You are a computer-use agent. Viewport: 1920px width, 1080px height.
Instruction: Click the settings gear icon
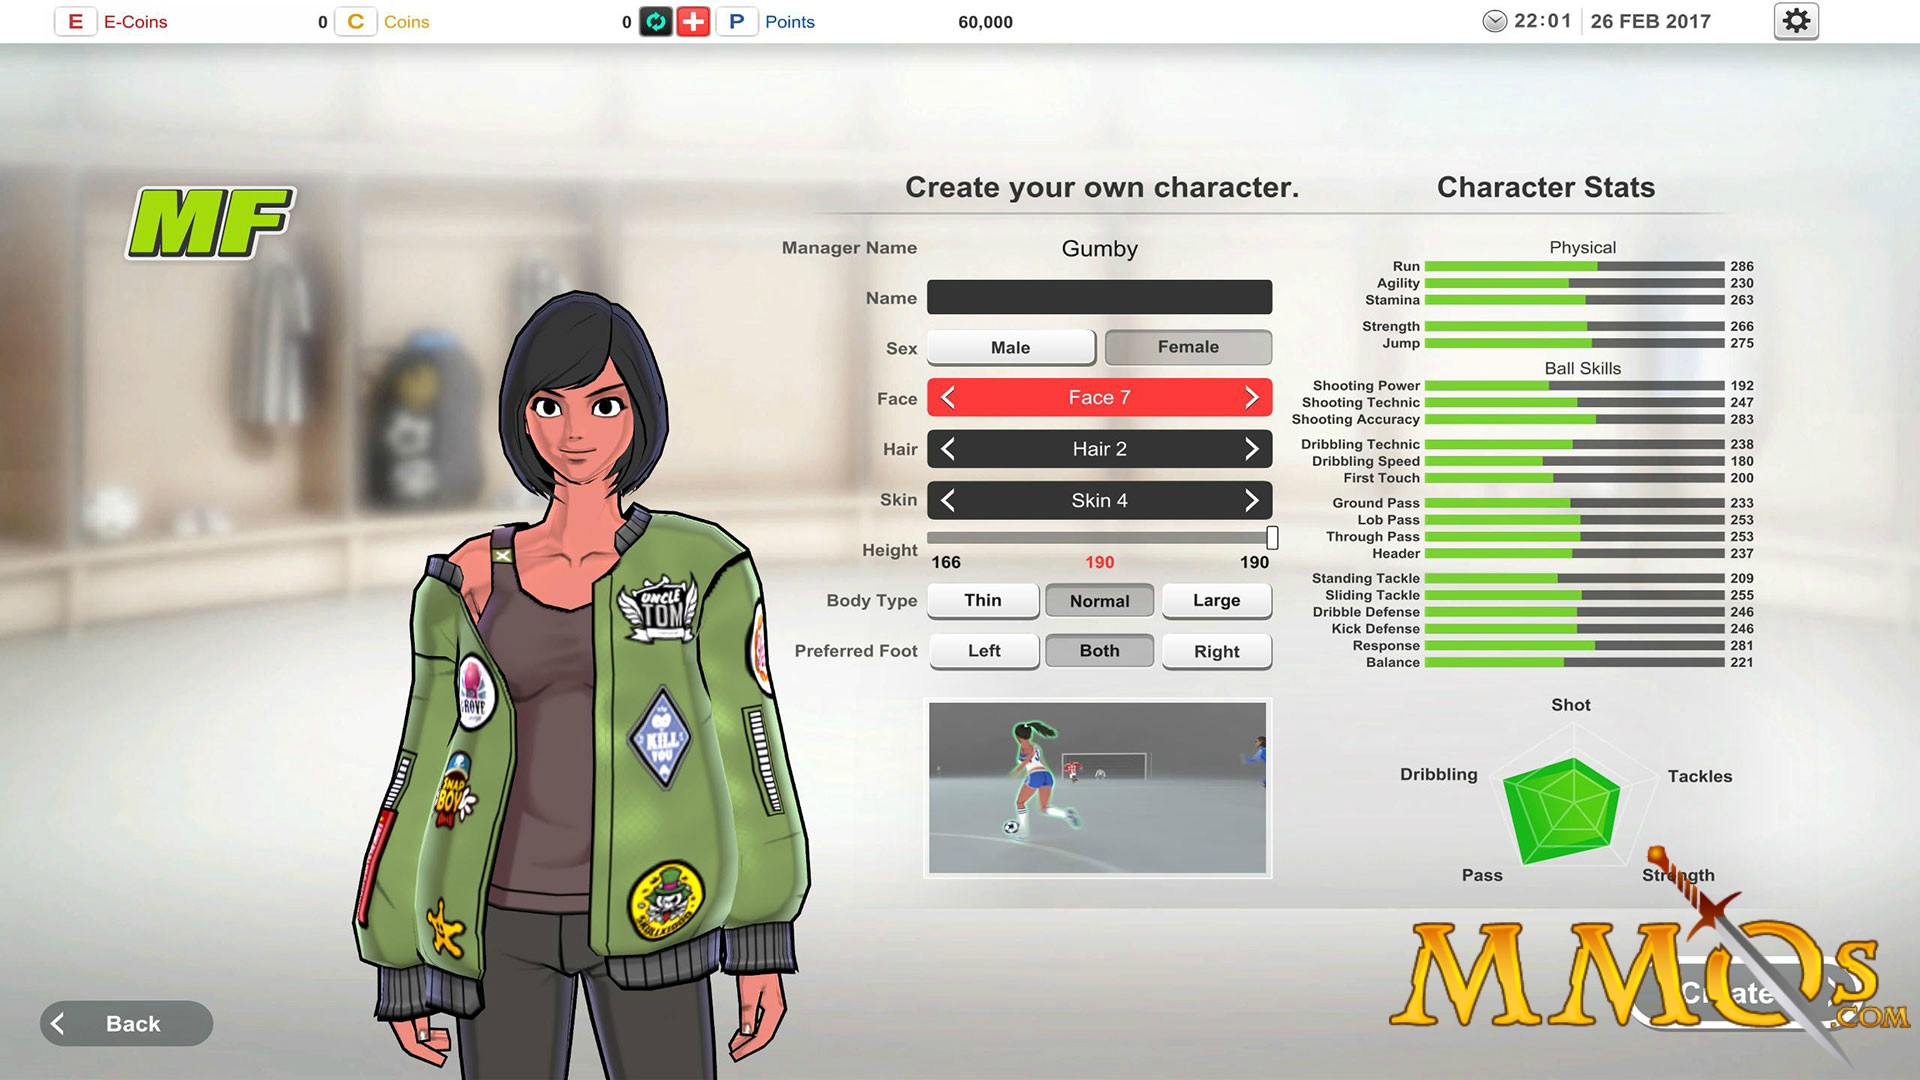pyautogui.click(x=1795, y=21)
